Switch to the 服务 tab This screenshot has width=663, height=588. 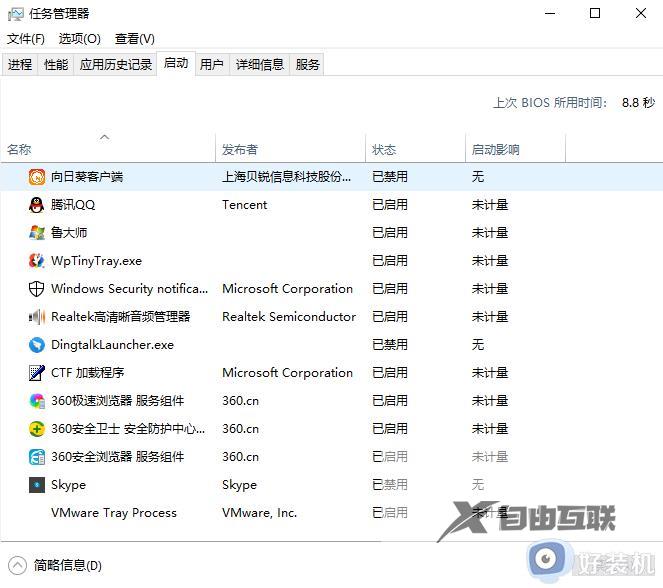[307, 65]
